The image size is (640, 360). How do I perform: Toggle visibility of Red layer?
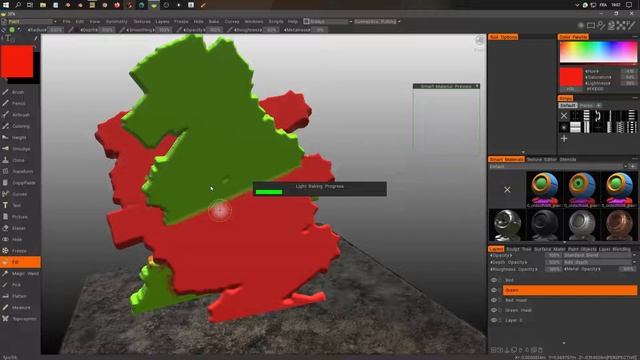[x=494, y=280]
